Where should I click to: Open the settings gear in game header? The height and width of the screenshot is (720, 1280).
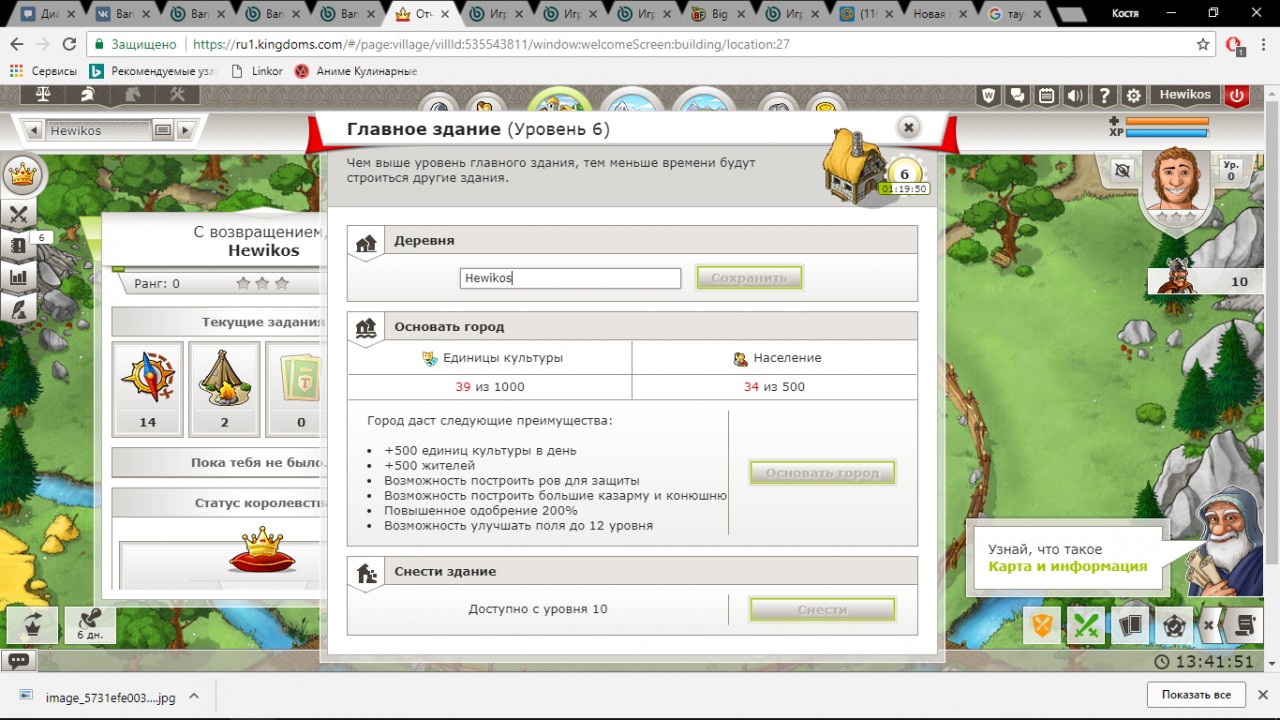[1133, 96]
